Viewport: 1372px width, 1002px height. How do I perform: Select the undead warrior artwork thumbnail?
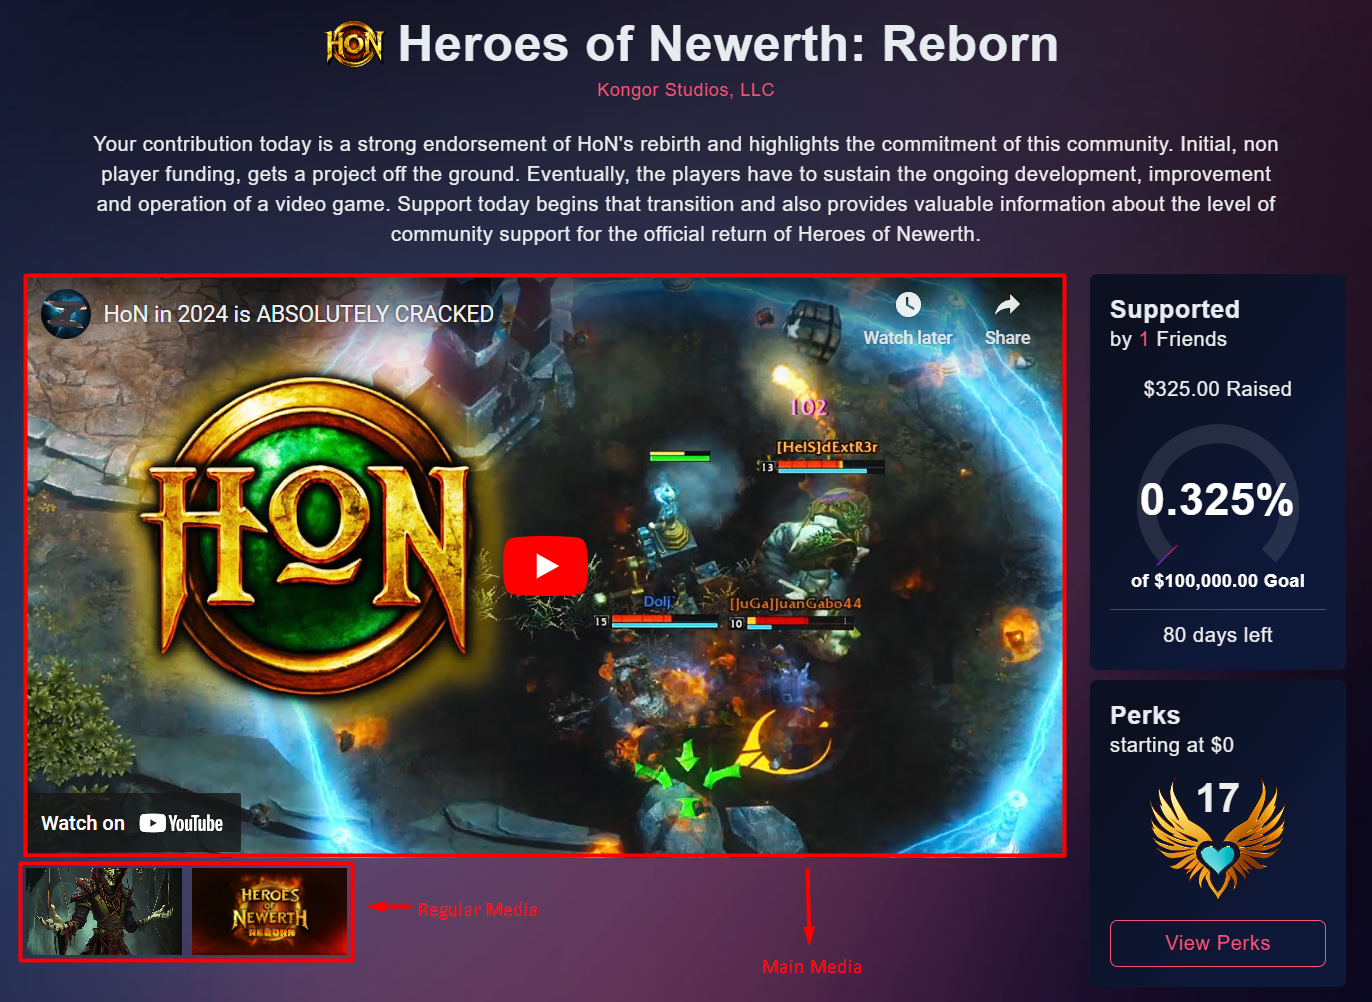(x=104, y=911)
